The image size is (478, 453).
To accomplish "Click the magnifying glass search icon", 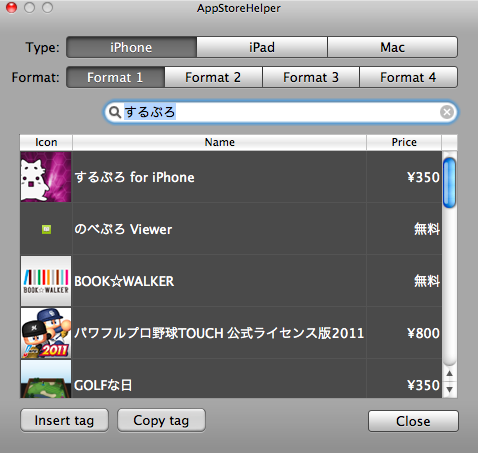I will (115, 112).
